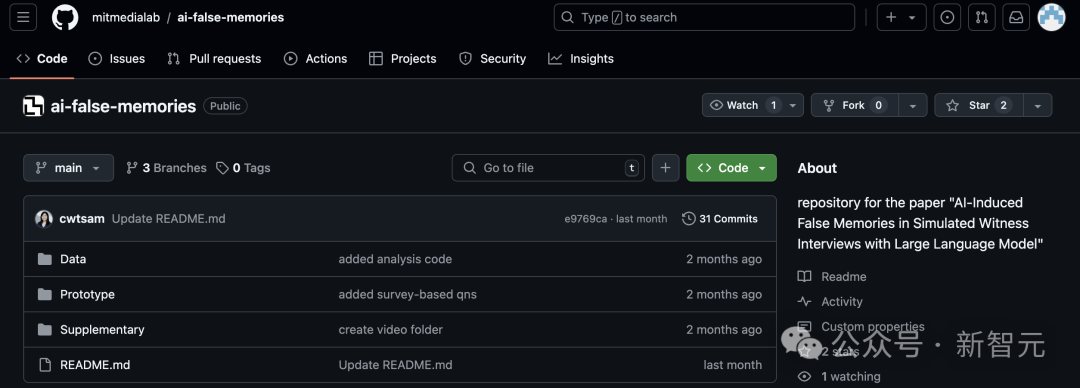1080x388 pixels.
Task: Click the Data folder icon
Action: 45,259
